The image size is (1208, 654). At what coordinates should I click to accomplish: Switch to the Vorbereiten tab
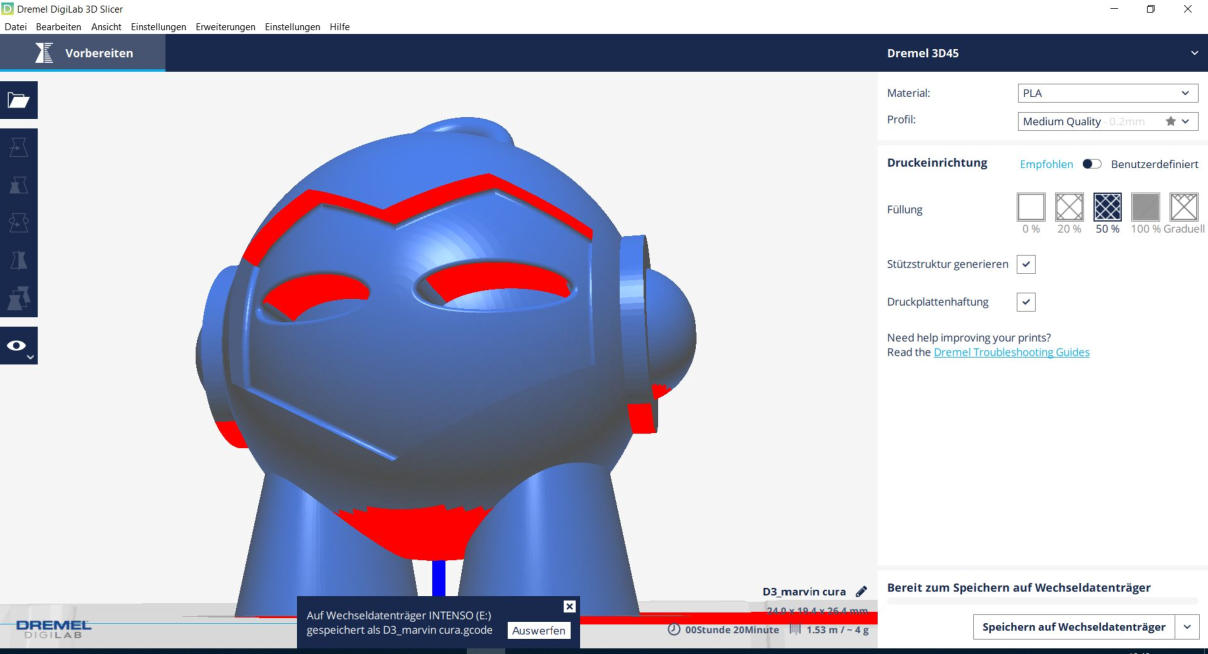pos(83,53)
